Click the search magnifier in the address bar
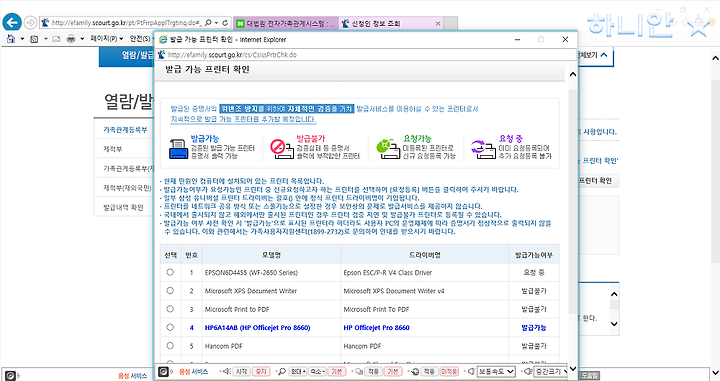 (x=208, y=22)
